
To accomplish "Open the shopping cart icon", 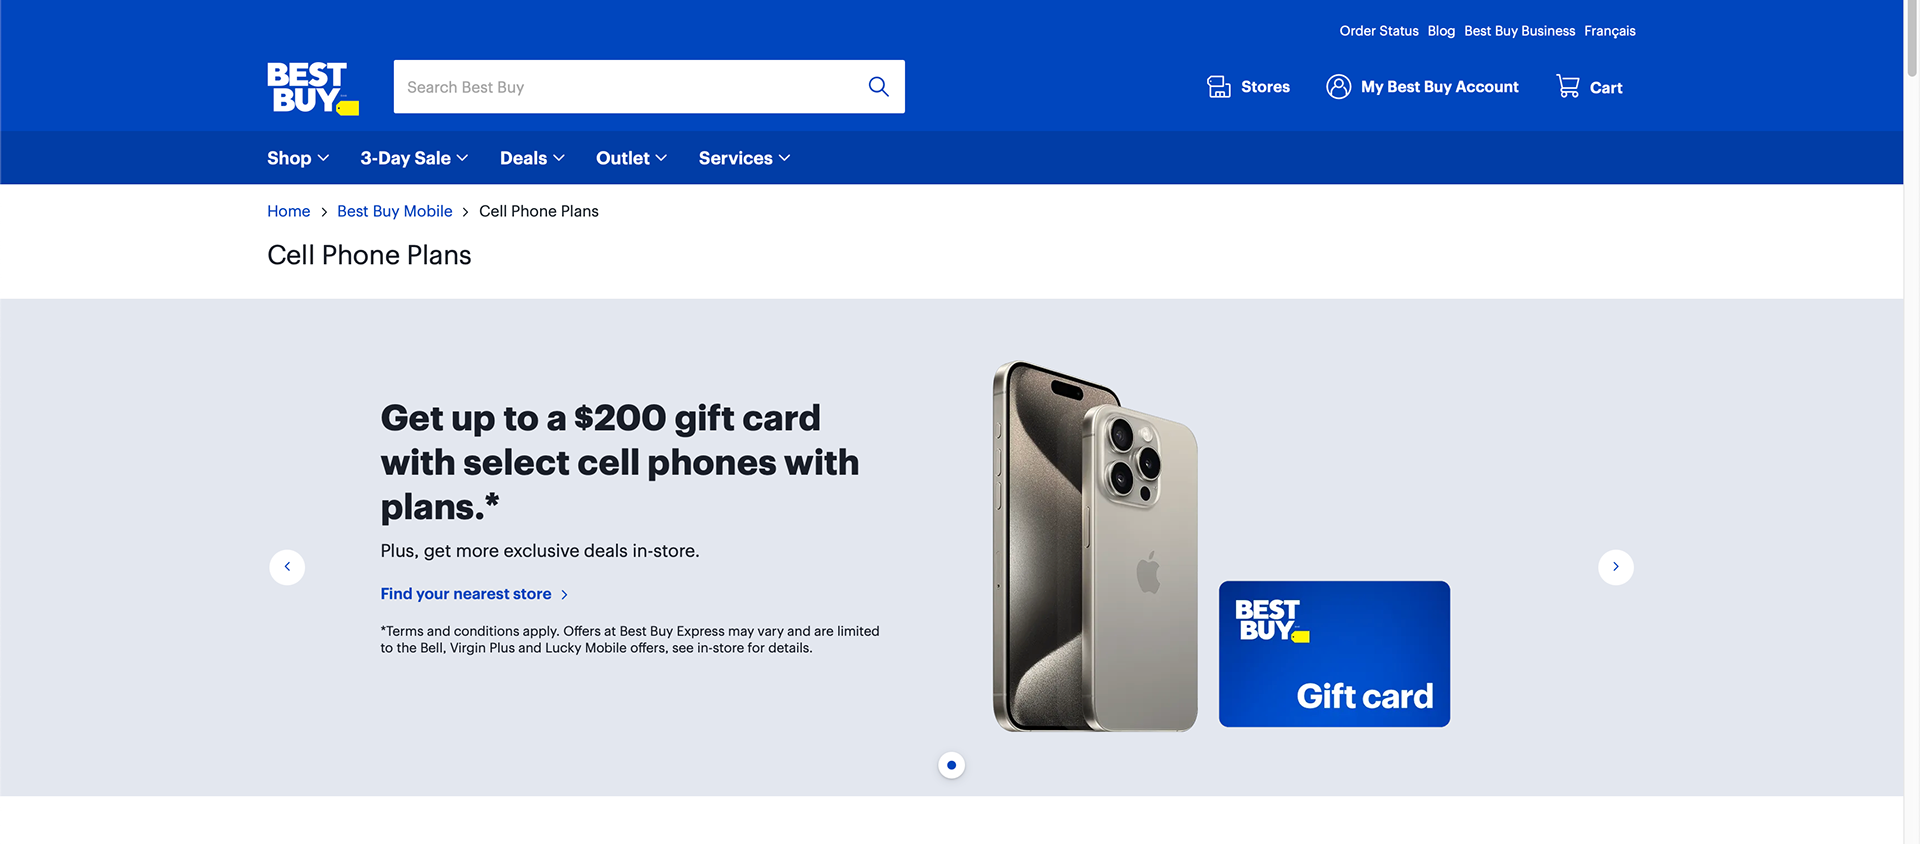I will [x=1567, y=87].
